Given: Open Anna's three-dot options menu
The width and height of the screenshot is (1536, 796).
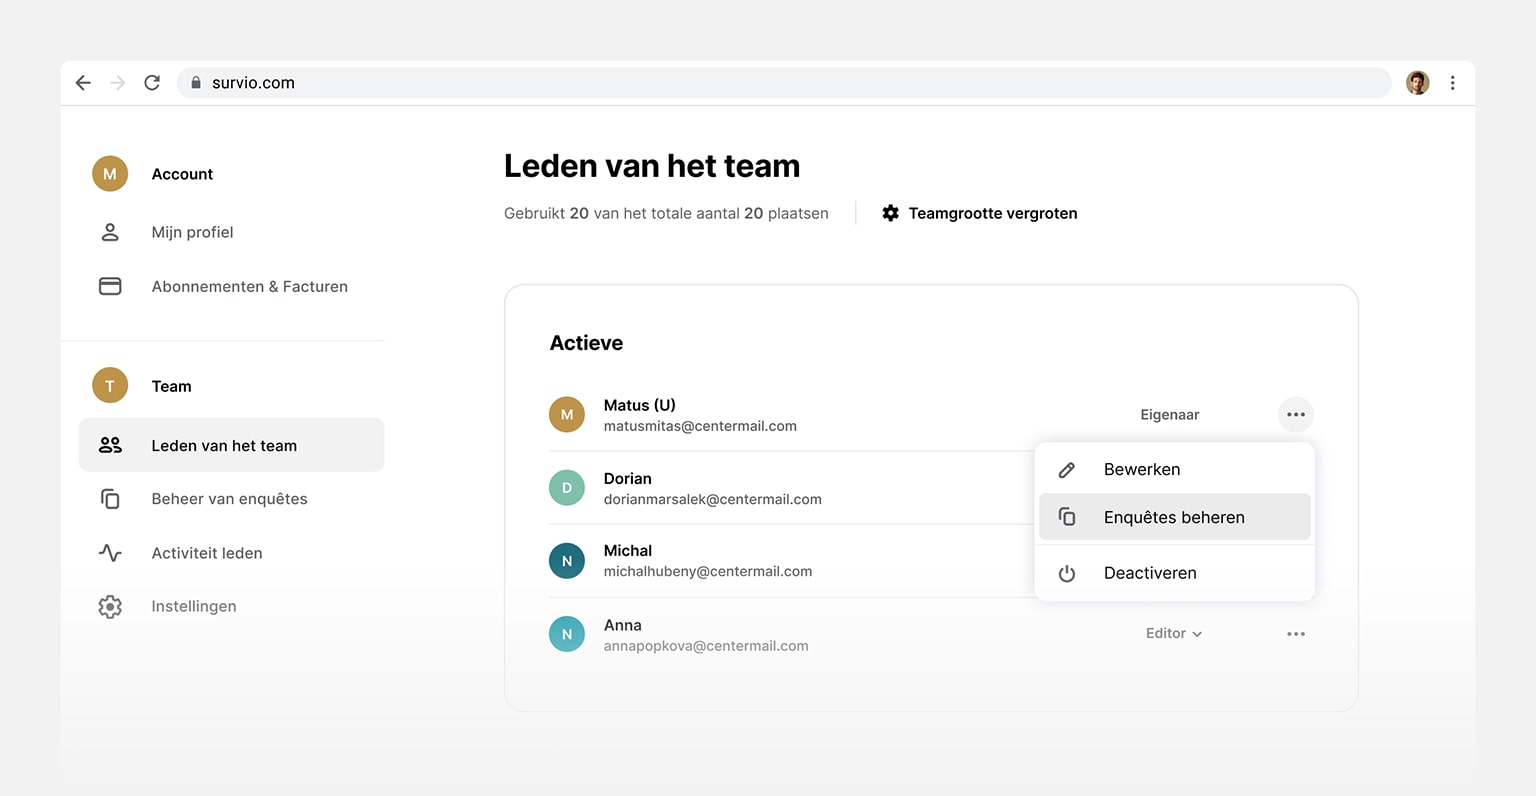Looking at the screenshot, I should [x=1296, y=633].
